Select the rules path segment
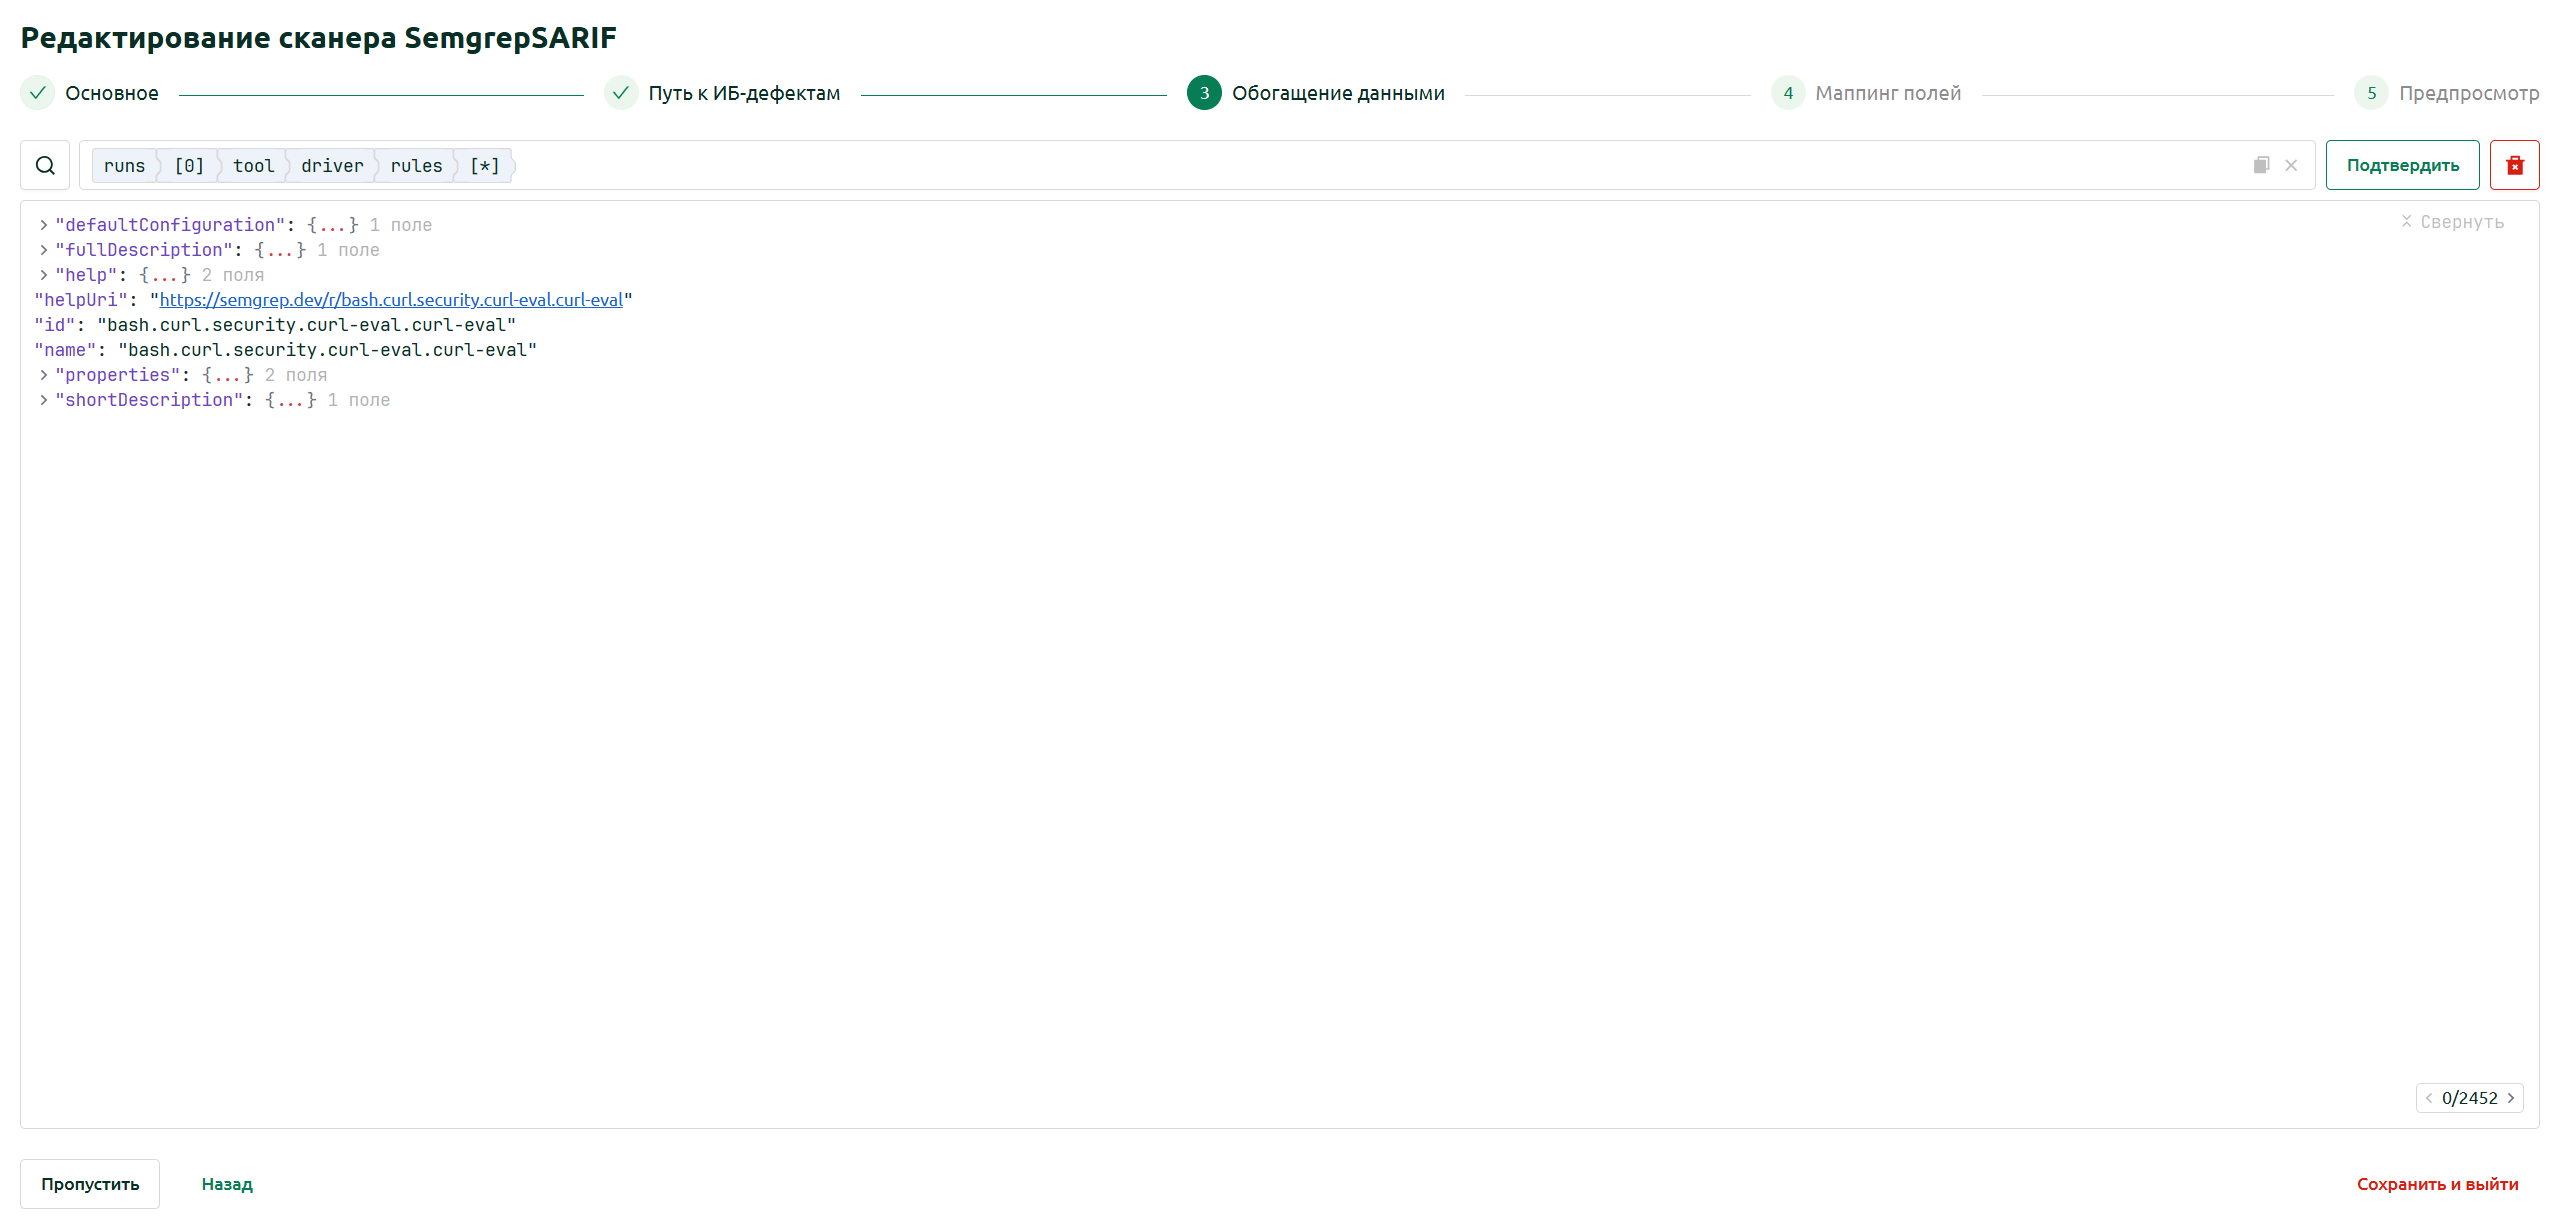Image resolution: width=2560 pixels, height=1229 pixels. tap(416, 166)
